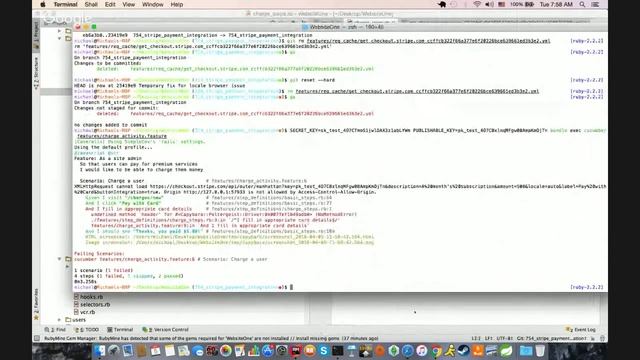This screenshot has height=360, width=640.
Task: Click the Project side panel tab
Action: pyautogui.click(x=36, y=35)
